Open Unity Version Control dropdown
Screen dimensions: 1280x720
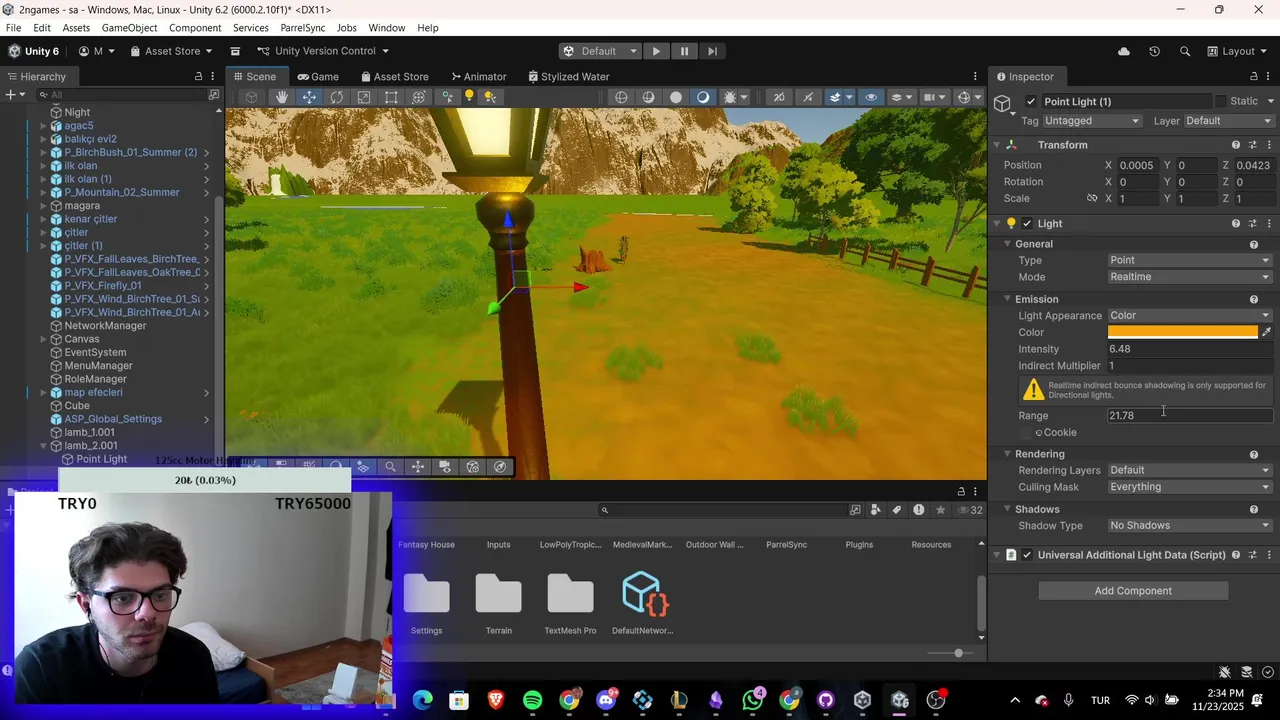[323, 51]
